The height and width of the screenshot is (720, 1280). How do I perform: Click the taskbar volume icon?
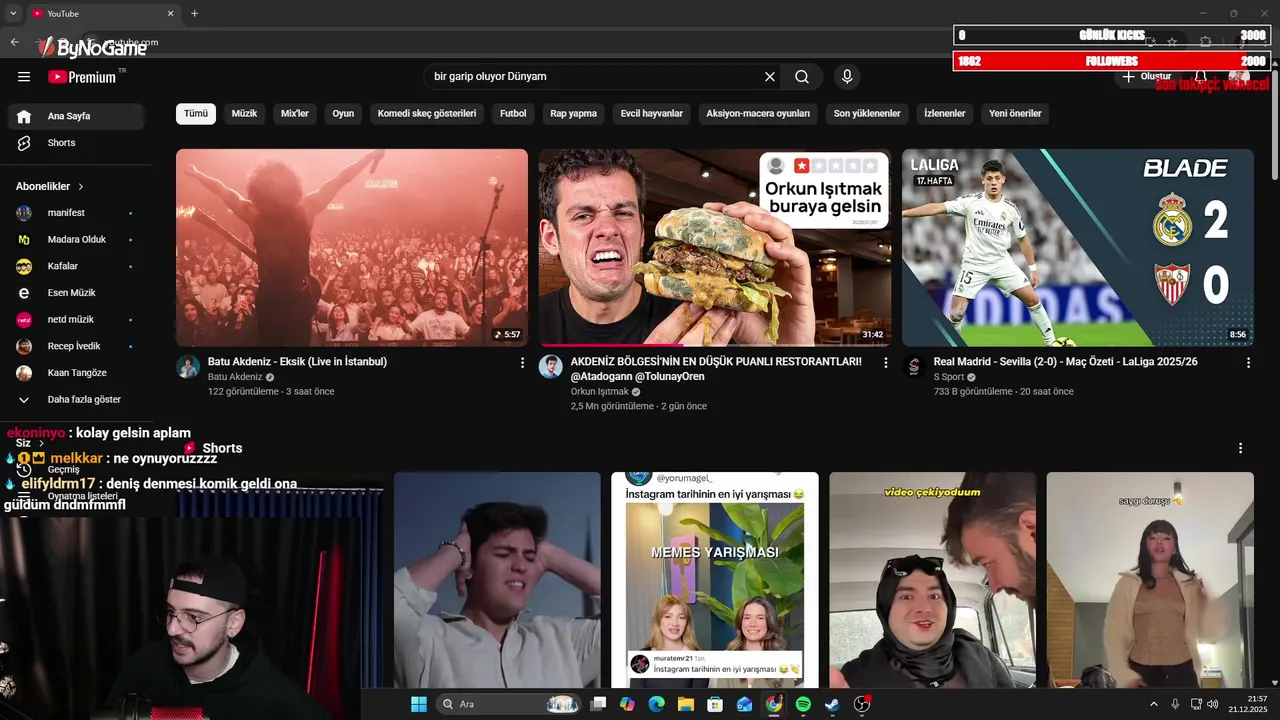(1213, 704)
